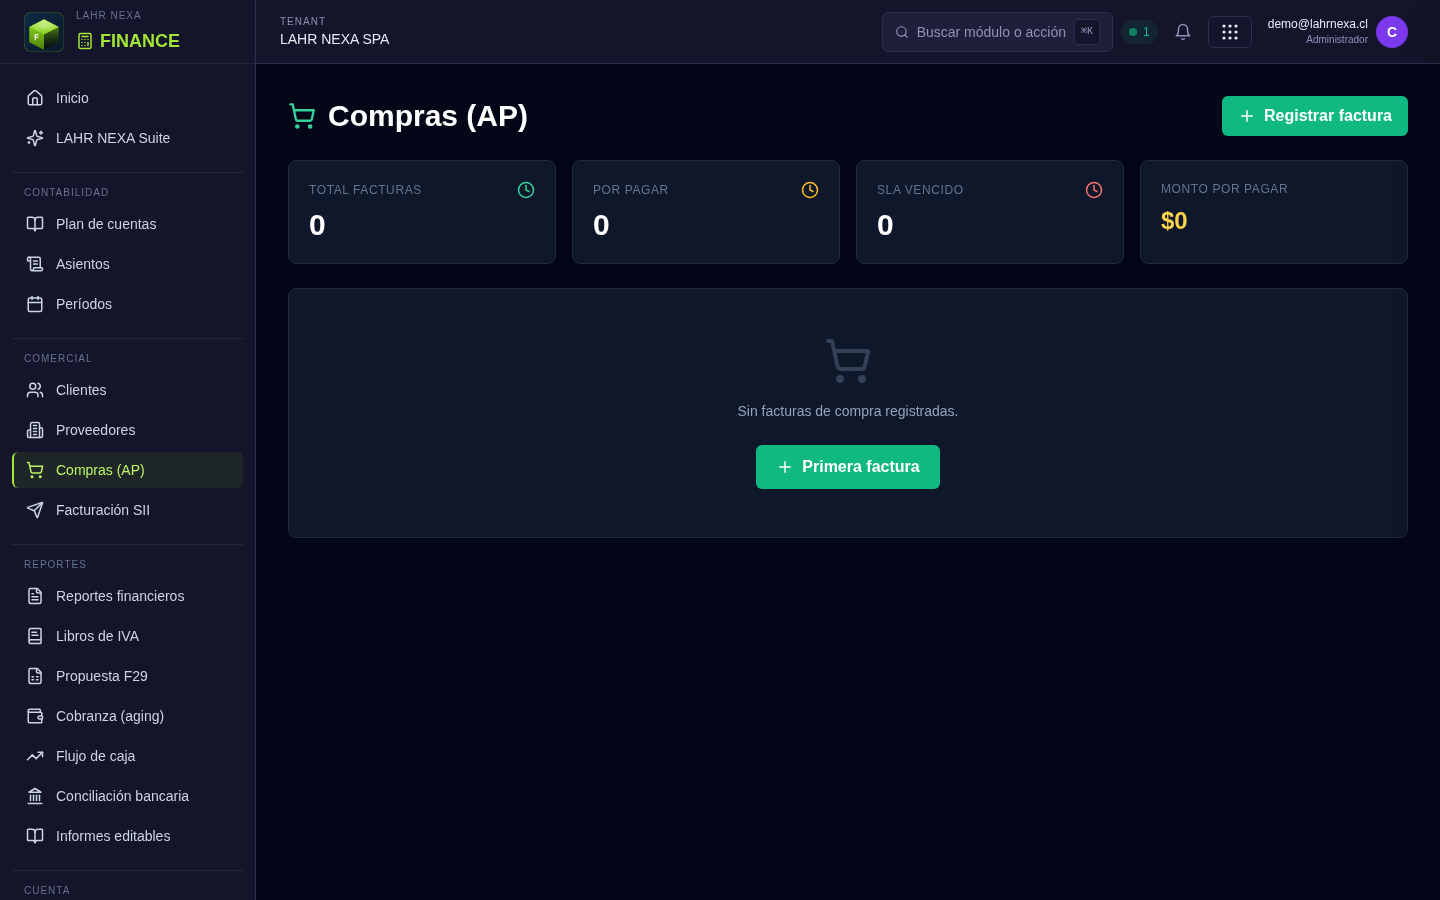Viewport: 1440px width, 900px height.
Task: Click the calendar icon beside Períodos
Action: tap(35, 304)
